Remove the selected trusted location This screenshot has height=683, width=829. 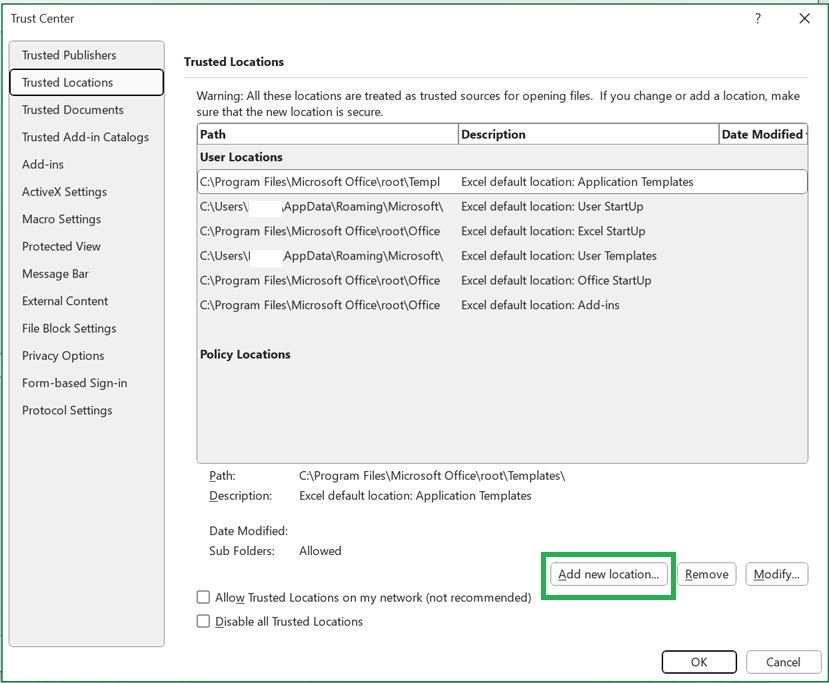coord(706,574)
